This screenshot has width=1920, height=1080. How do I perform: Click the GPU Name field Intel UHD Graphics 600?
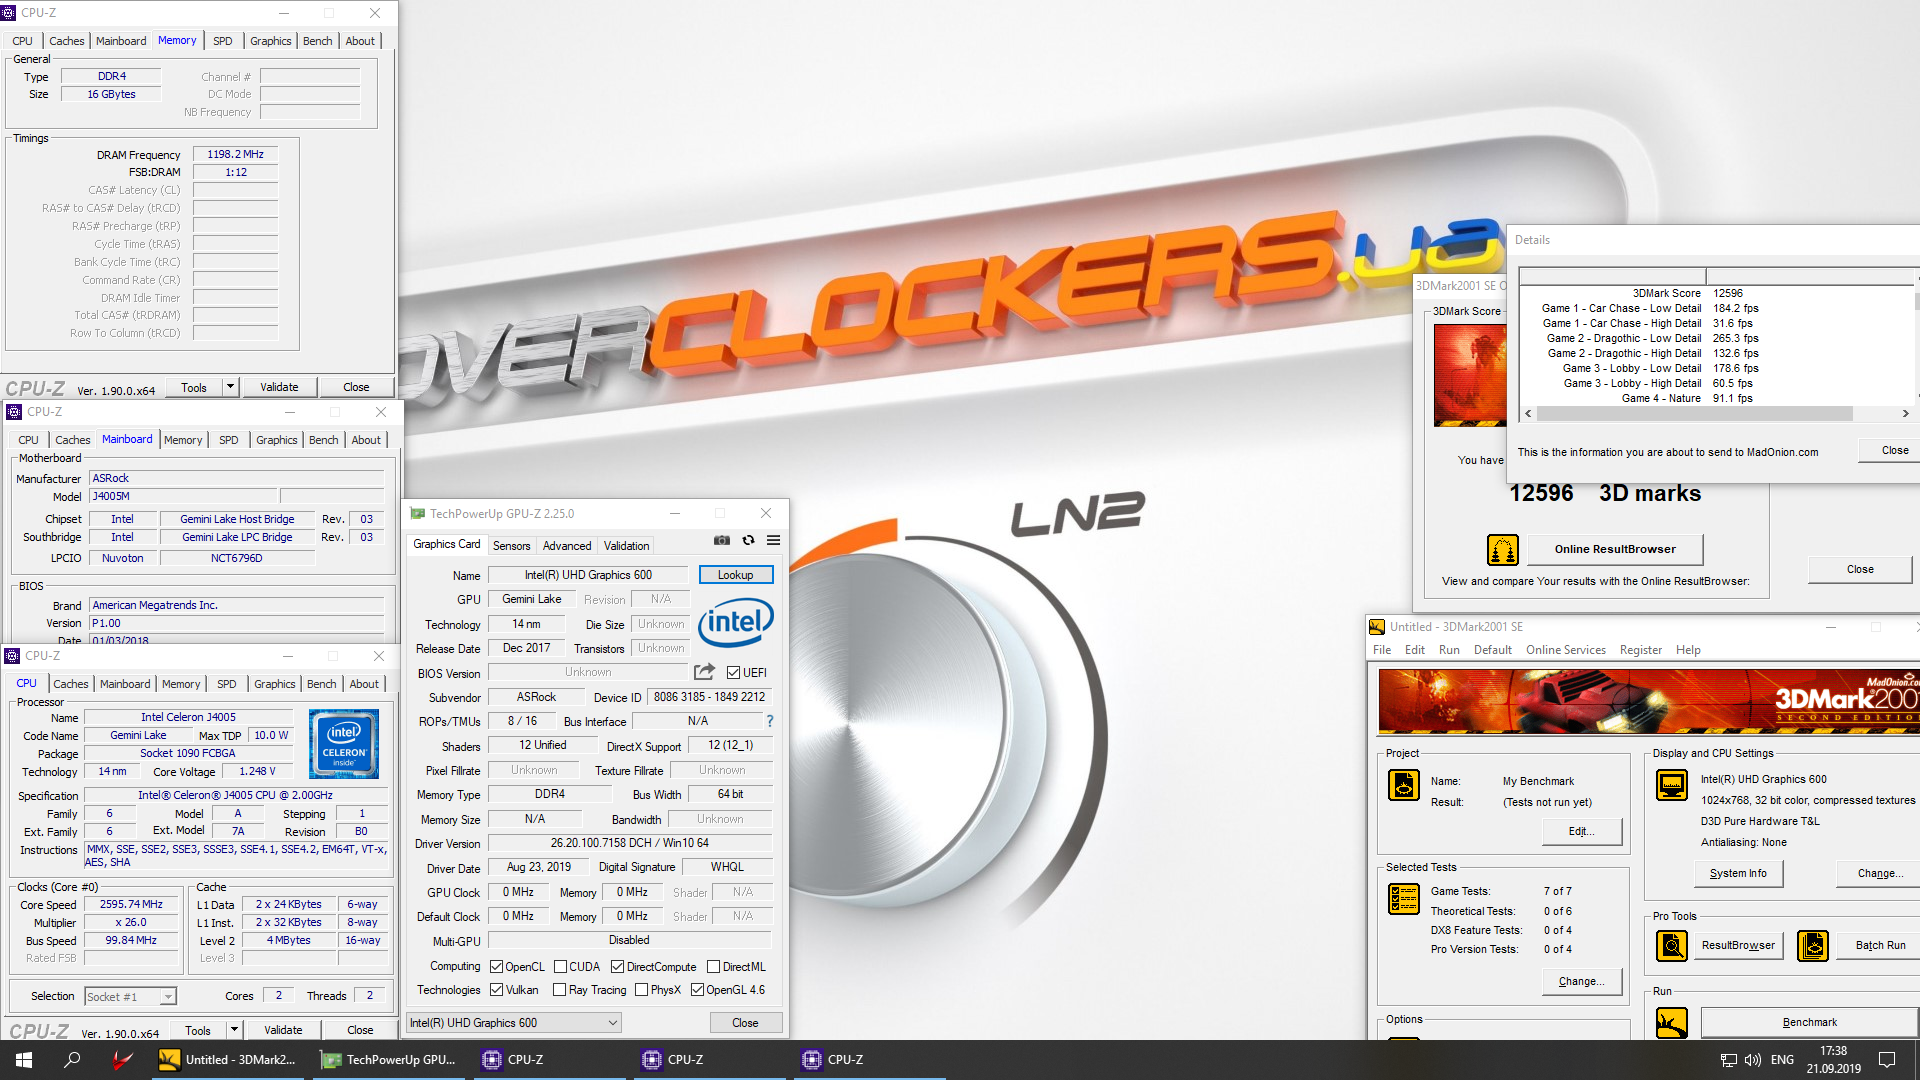(x=588, y=575)
